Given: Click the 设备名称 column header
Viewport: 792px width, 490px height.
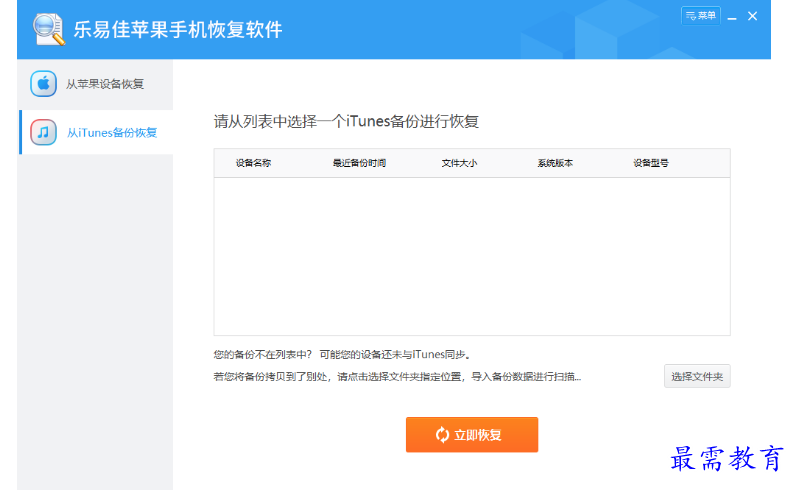Looking at the screenshot, I should 254,163.
